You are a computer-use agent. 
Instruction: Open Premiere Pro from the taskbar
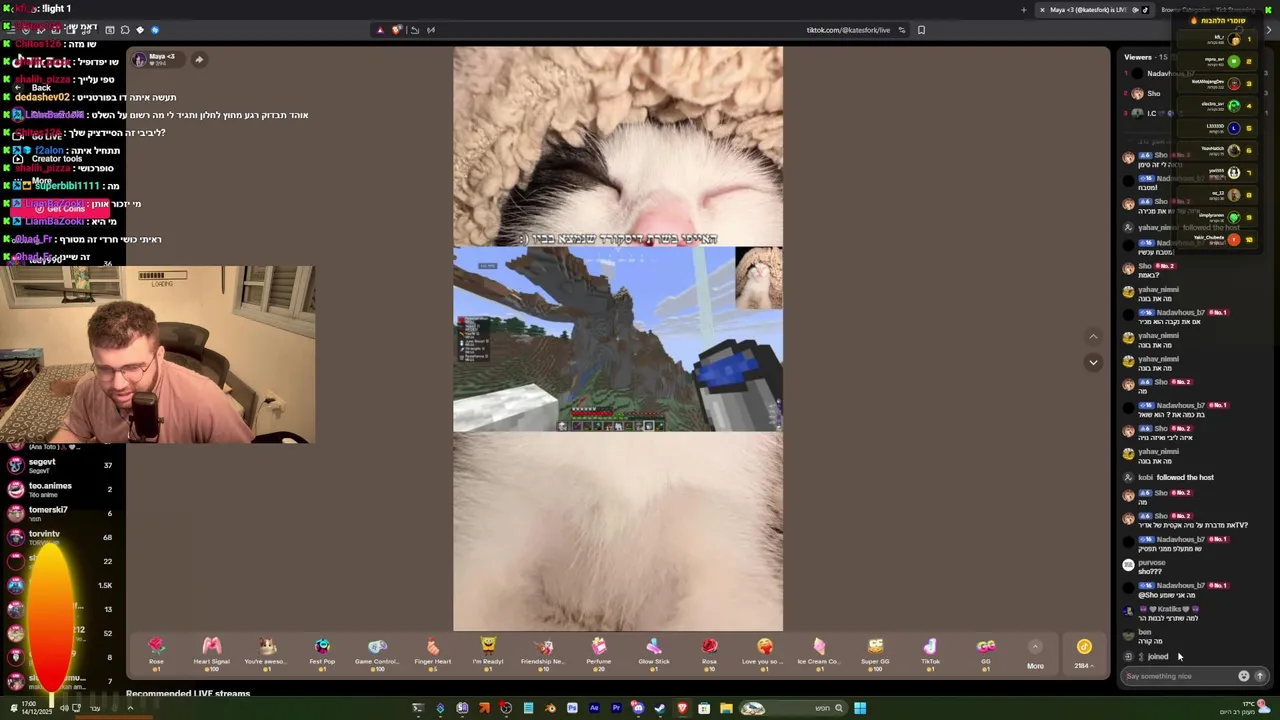pos(616,708)
